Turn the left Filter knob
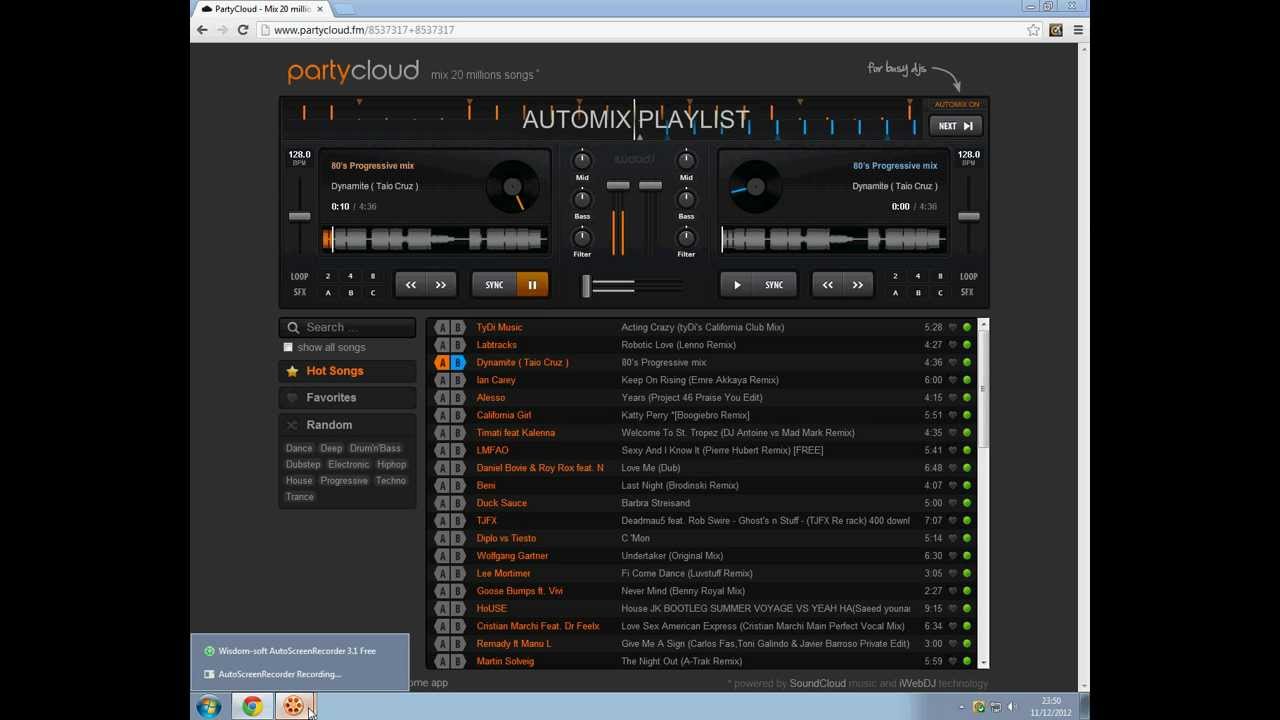This screenshot has width=1280, height=720. tap(582, 237)
